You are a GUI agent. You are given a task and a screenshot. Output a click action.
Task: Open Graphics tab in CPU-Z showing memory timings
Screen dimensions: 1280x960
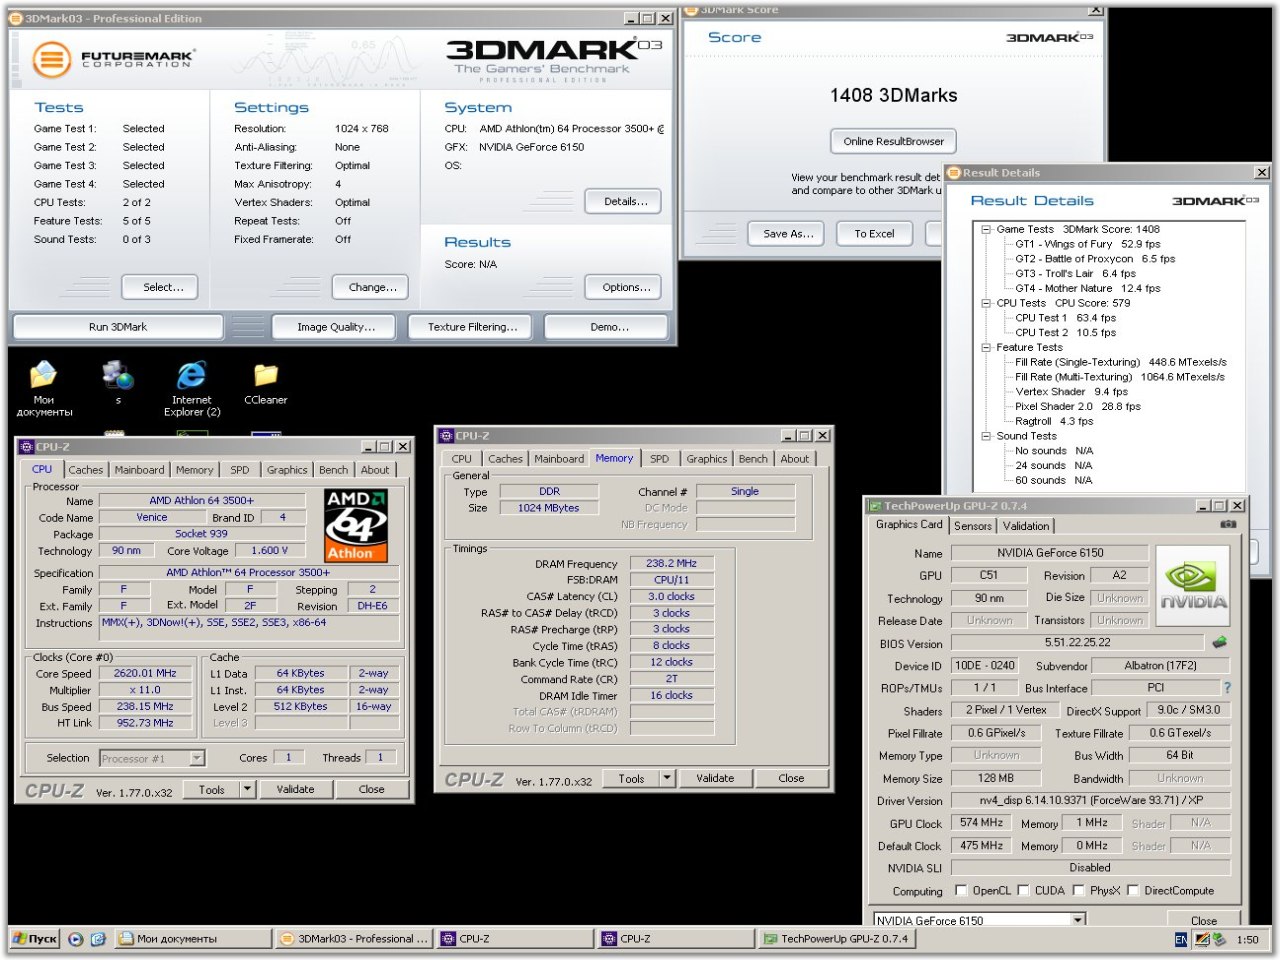706,459
